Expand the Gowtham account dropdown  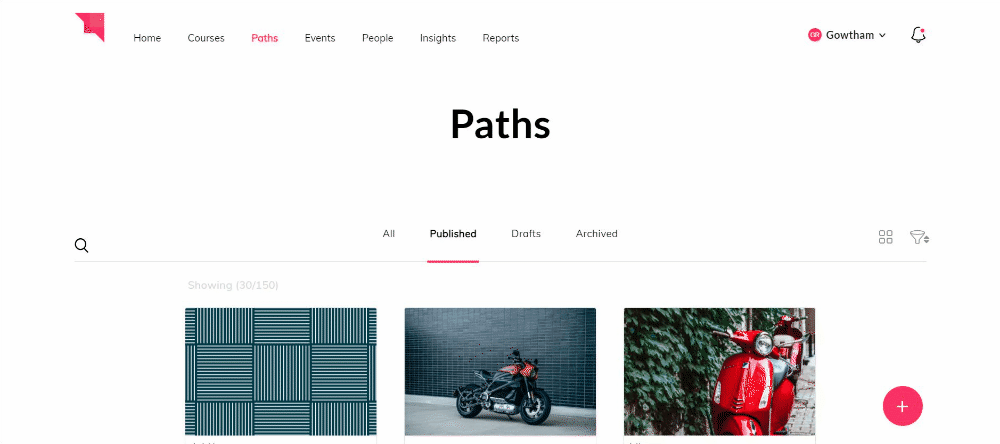[883, 36]
